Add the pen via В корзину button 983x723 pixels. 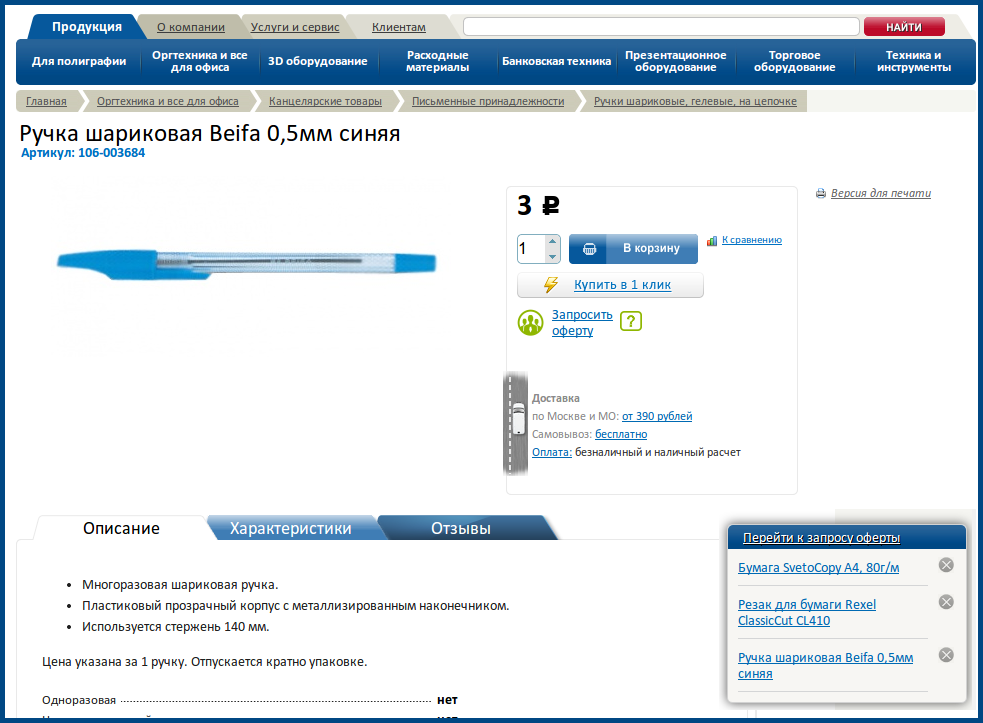tap(633, 249)
